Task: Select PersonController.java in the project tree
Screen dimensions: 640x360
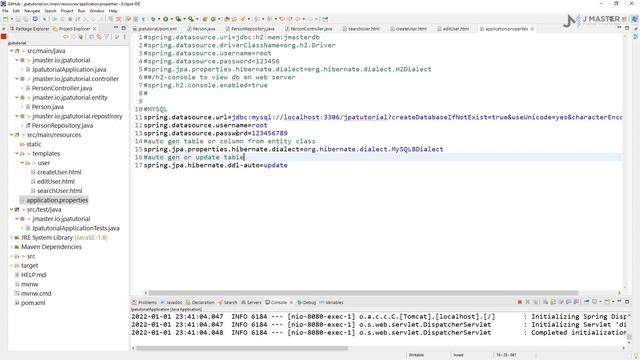Action: tap(62, 88)
